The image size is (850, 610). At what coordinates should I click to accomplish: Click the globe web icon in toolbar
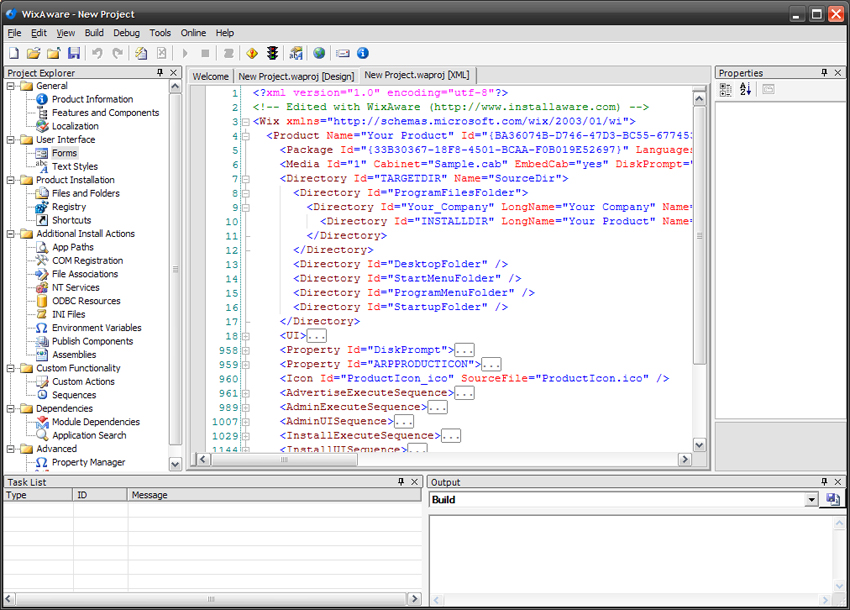tap(319, 53)
